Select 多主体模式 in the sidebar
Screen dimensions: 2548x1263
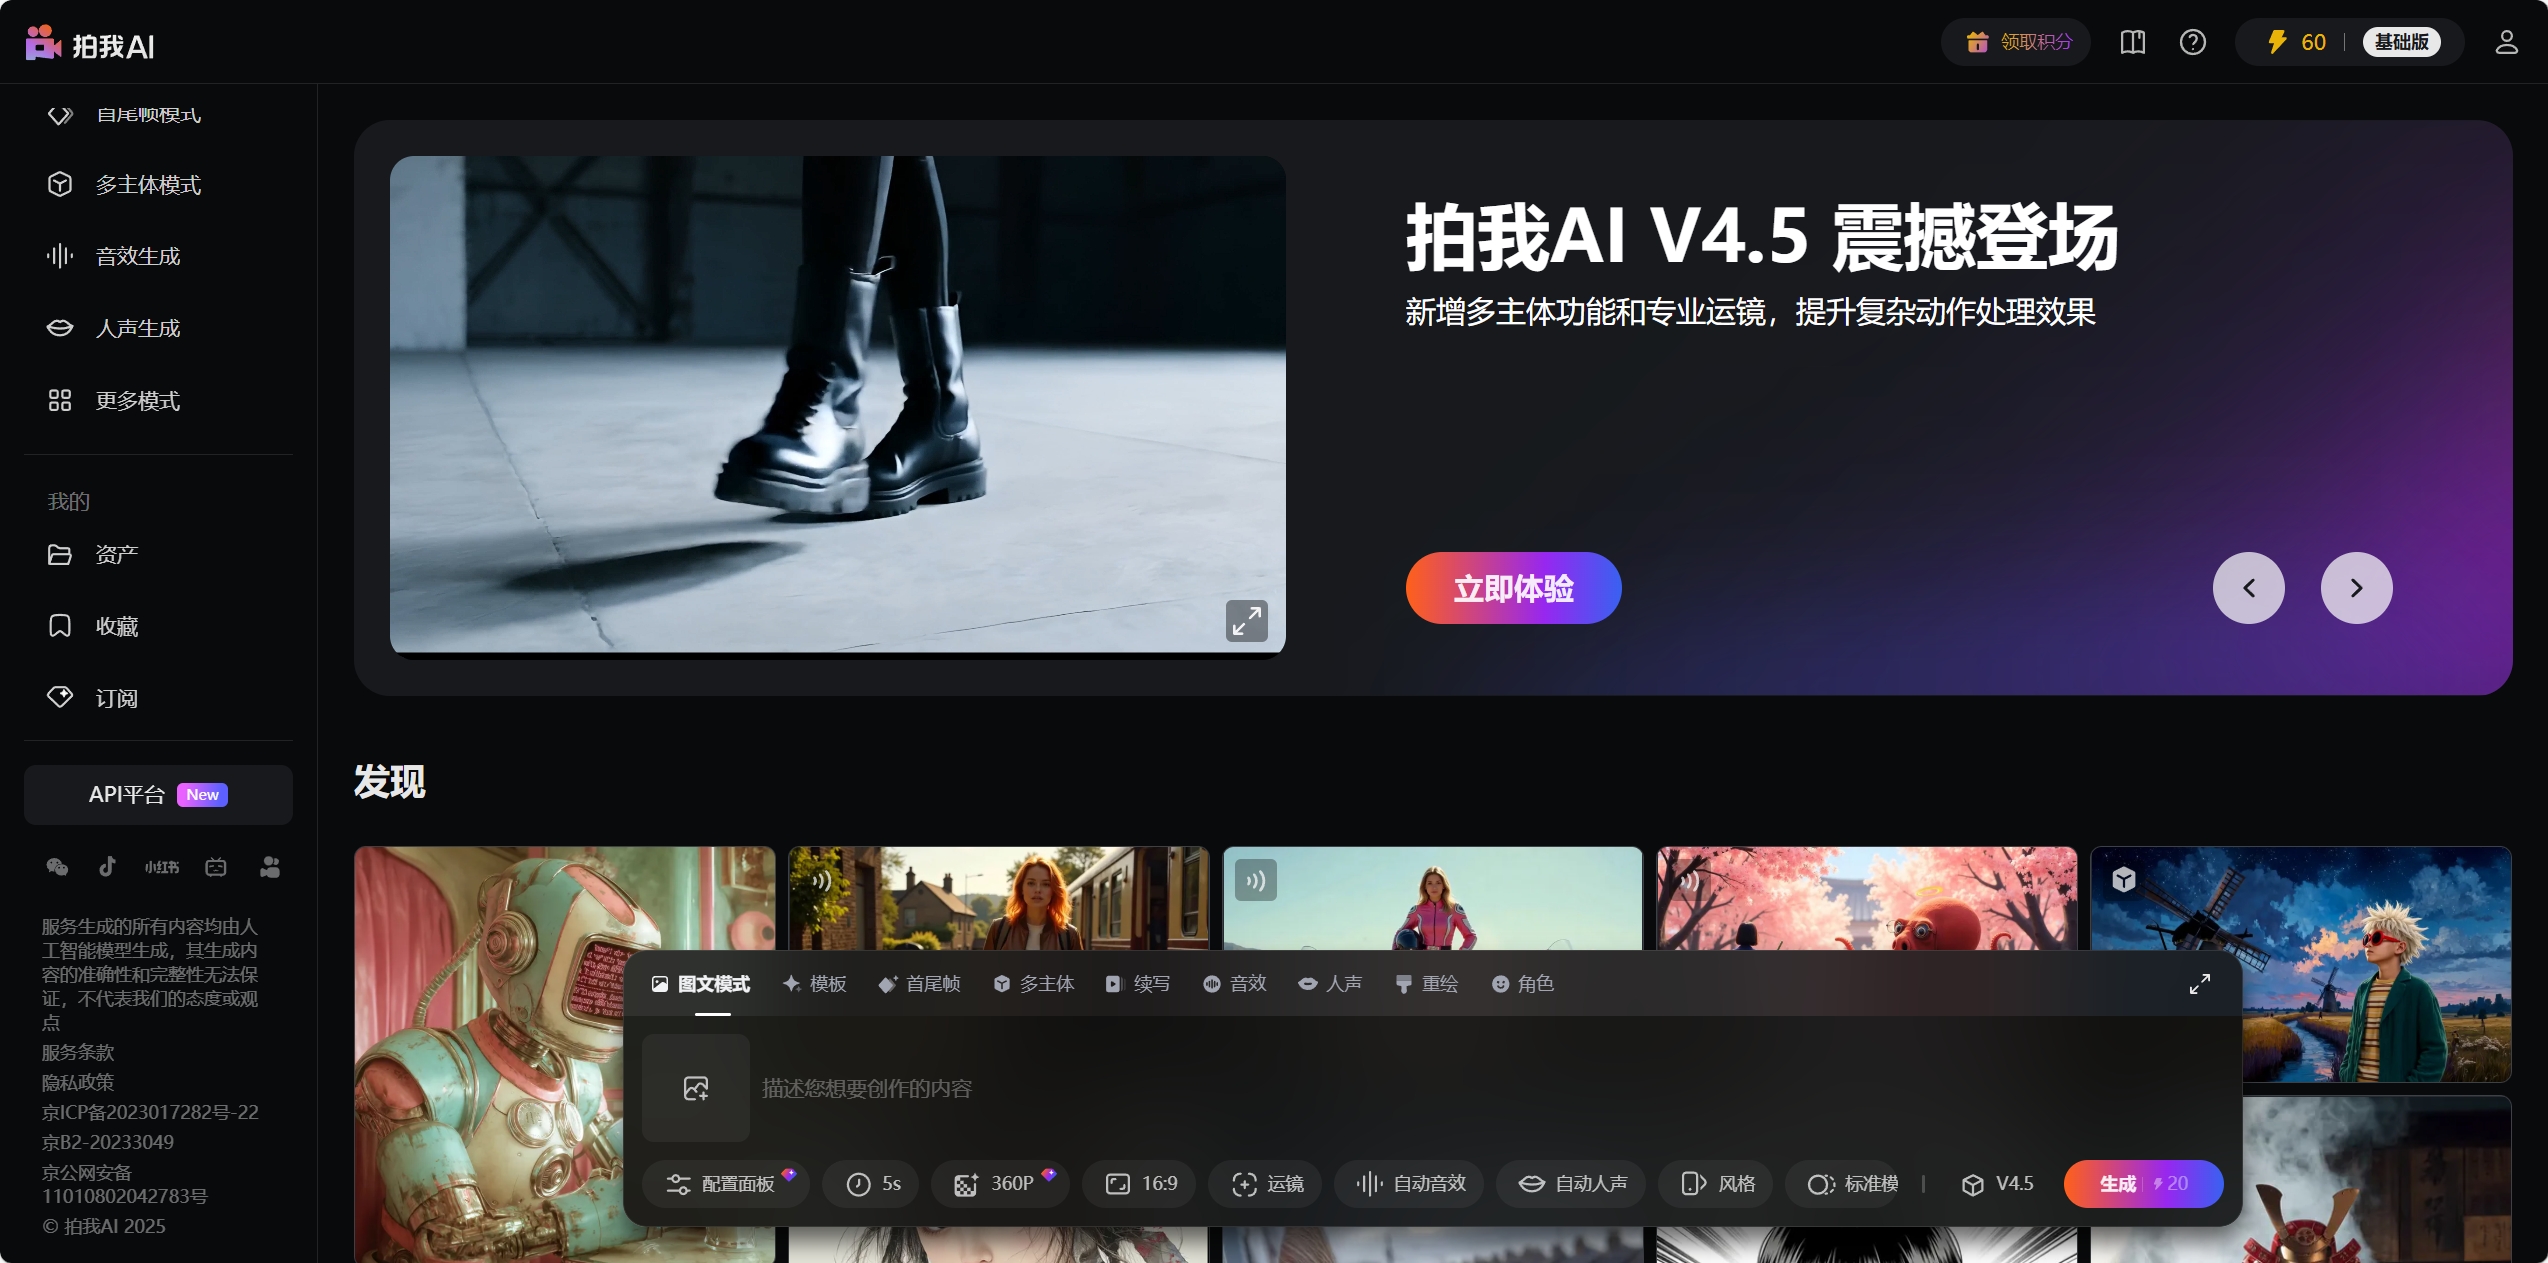coord(147,185)
